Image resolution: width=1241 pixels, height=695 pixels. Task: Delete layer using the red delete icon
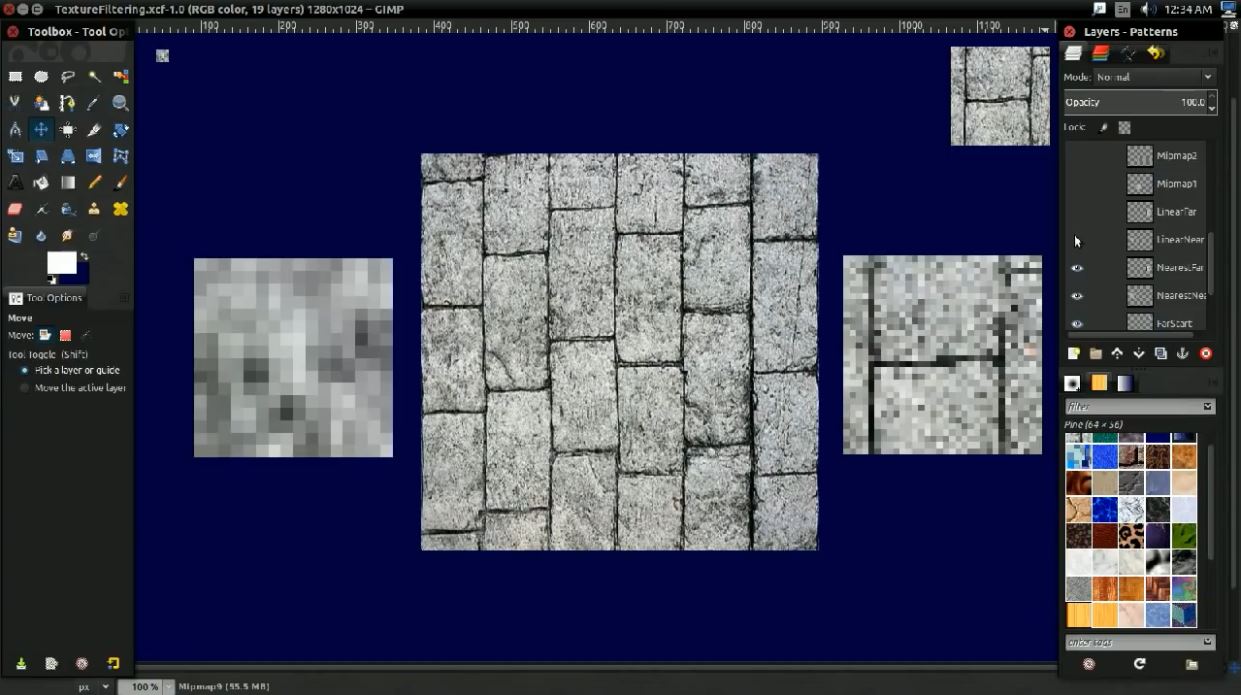pyautogui.click(x=1205, y=353)
